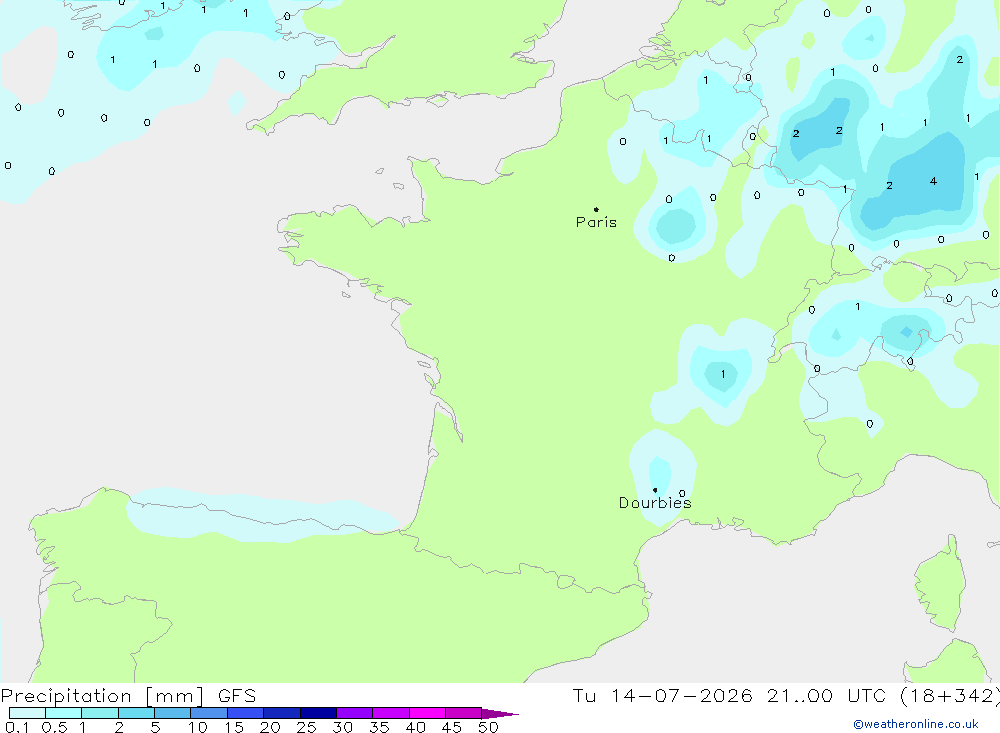This screenshot has height=733, width=1000.
Task: Click the Paris city label
Action: [x=596, y=222]
